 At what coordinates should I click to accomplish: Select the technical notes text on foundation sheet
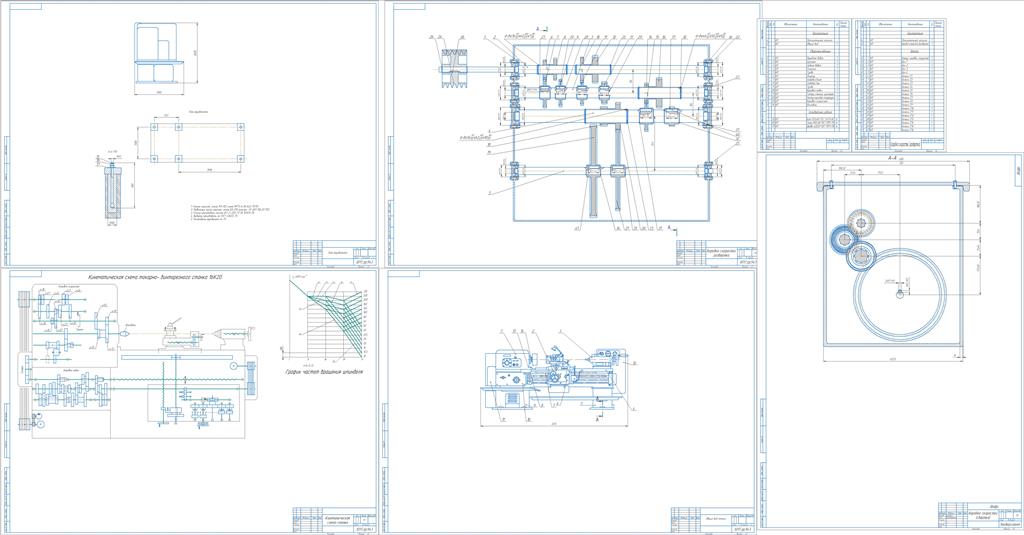click(x=230, y=213)
